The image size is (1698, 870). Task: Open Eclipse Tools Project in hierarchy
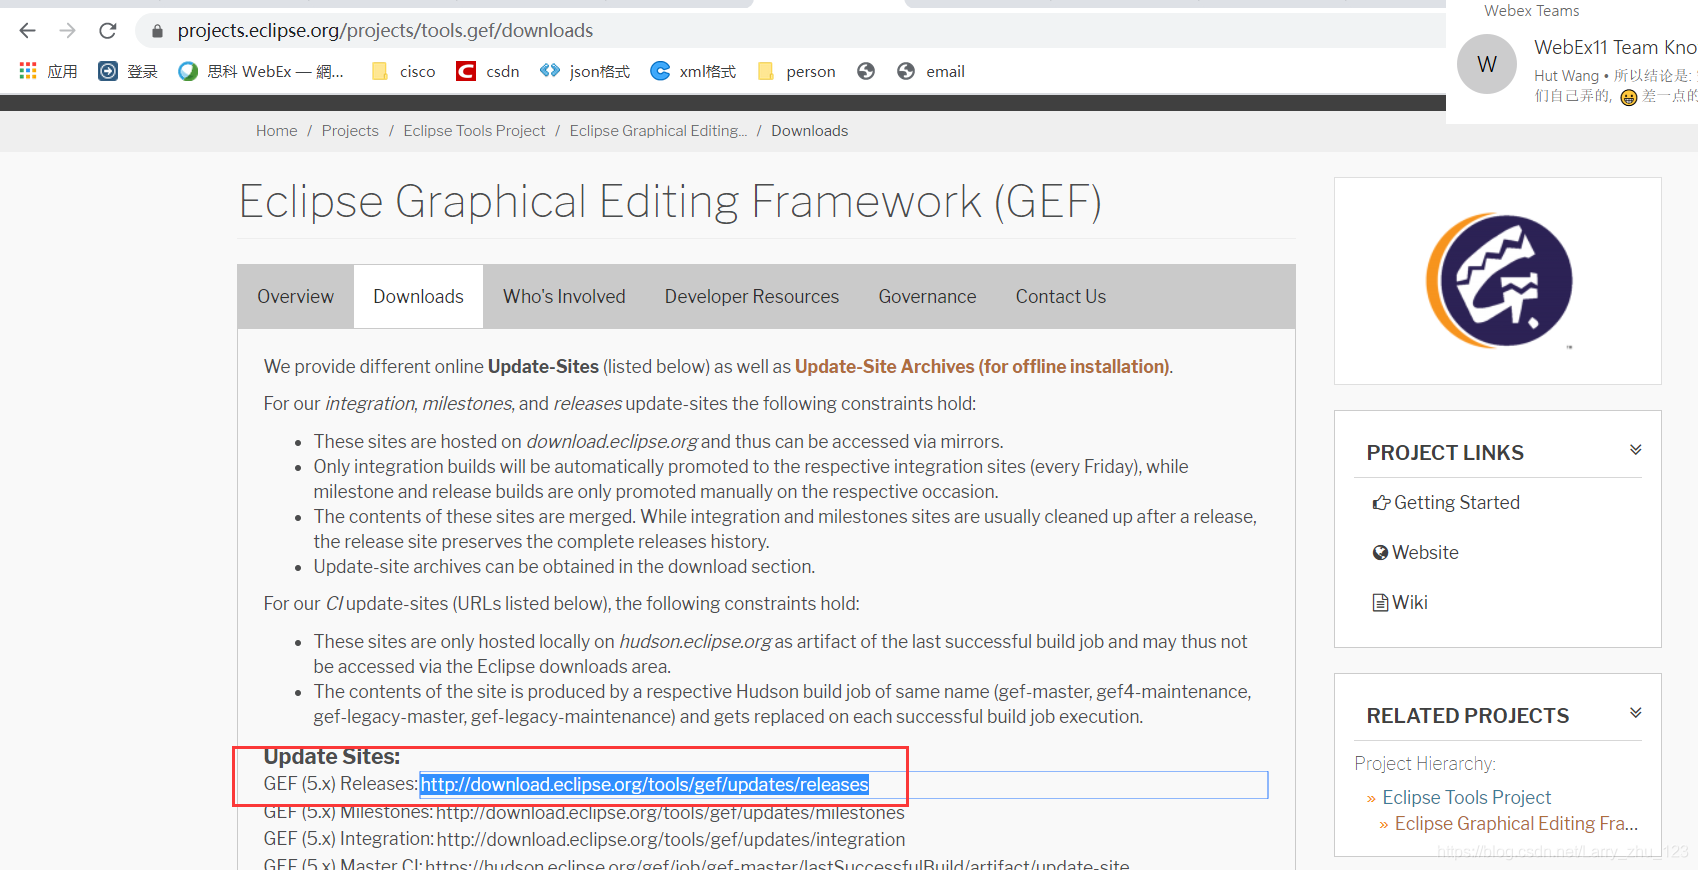pyautogui.click(x=1467, y=798)
